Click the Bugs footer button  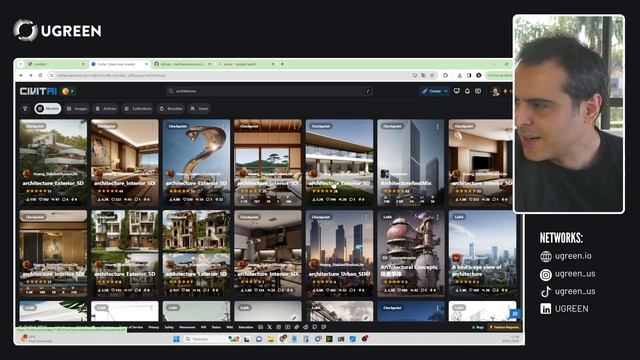(478, 327)
